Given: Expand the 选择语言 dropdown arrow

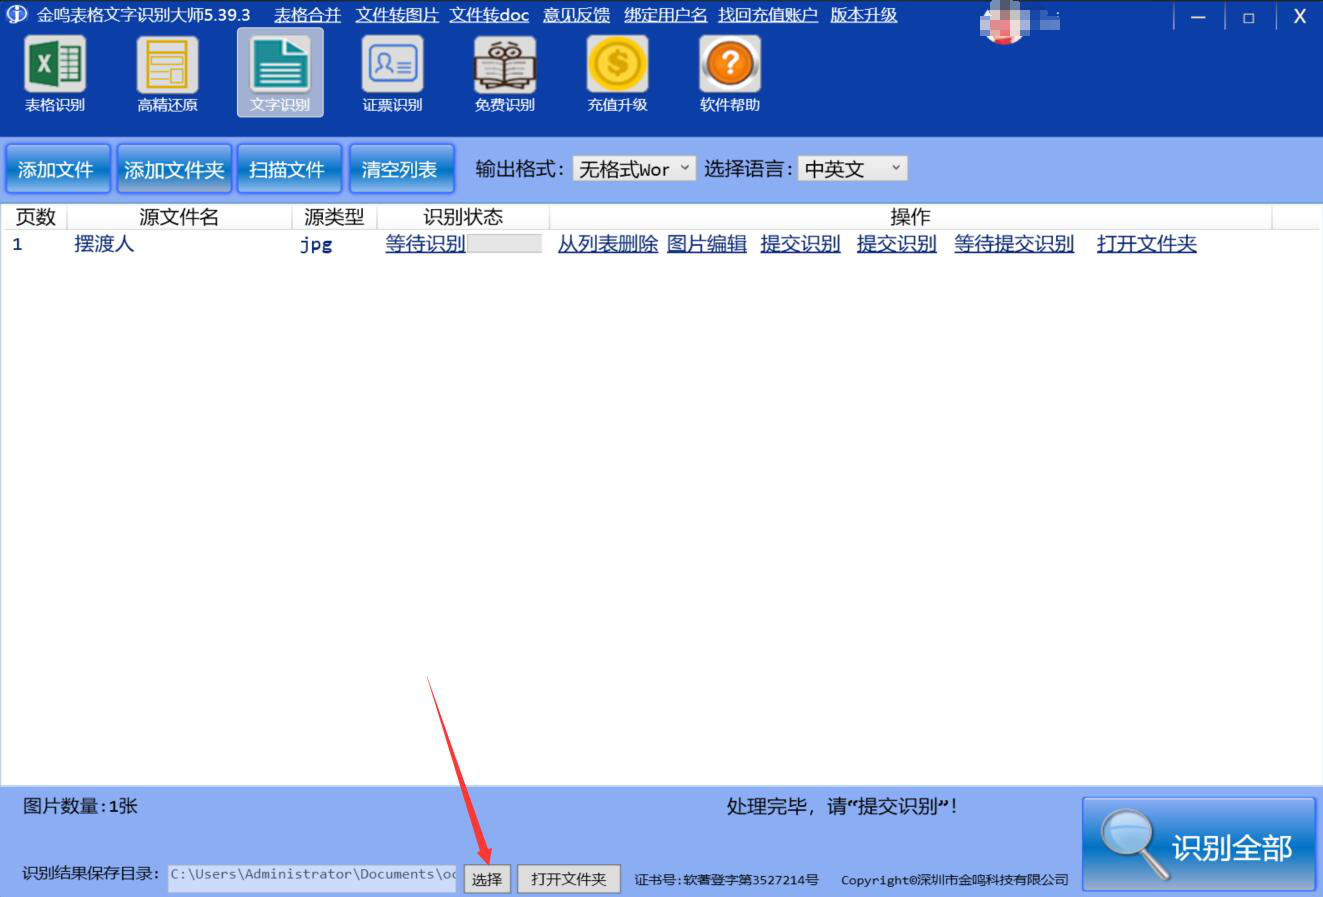Looking at the screenshot, I should point(896,168).
